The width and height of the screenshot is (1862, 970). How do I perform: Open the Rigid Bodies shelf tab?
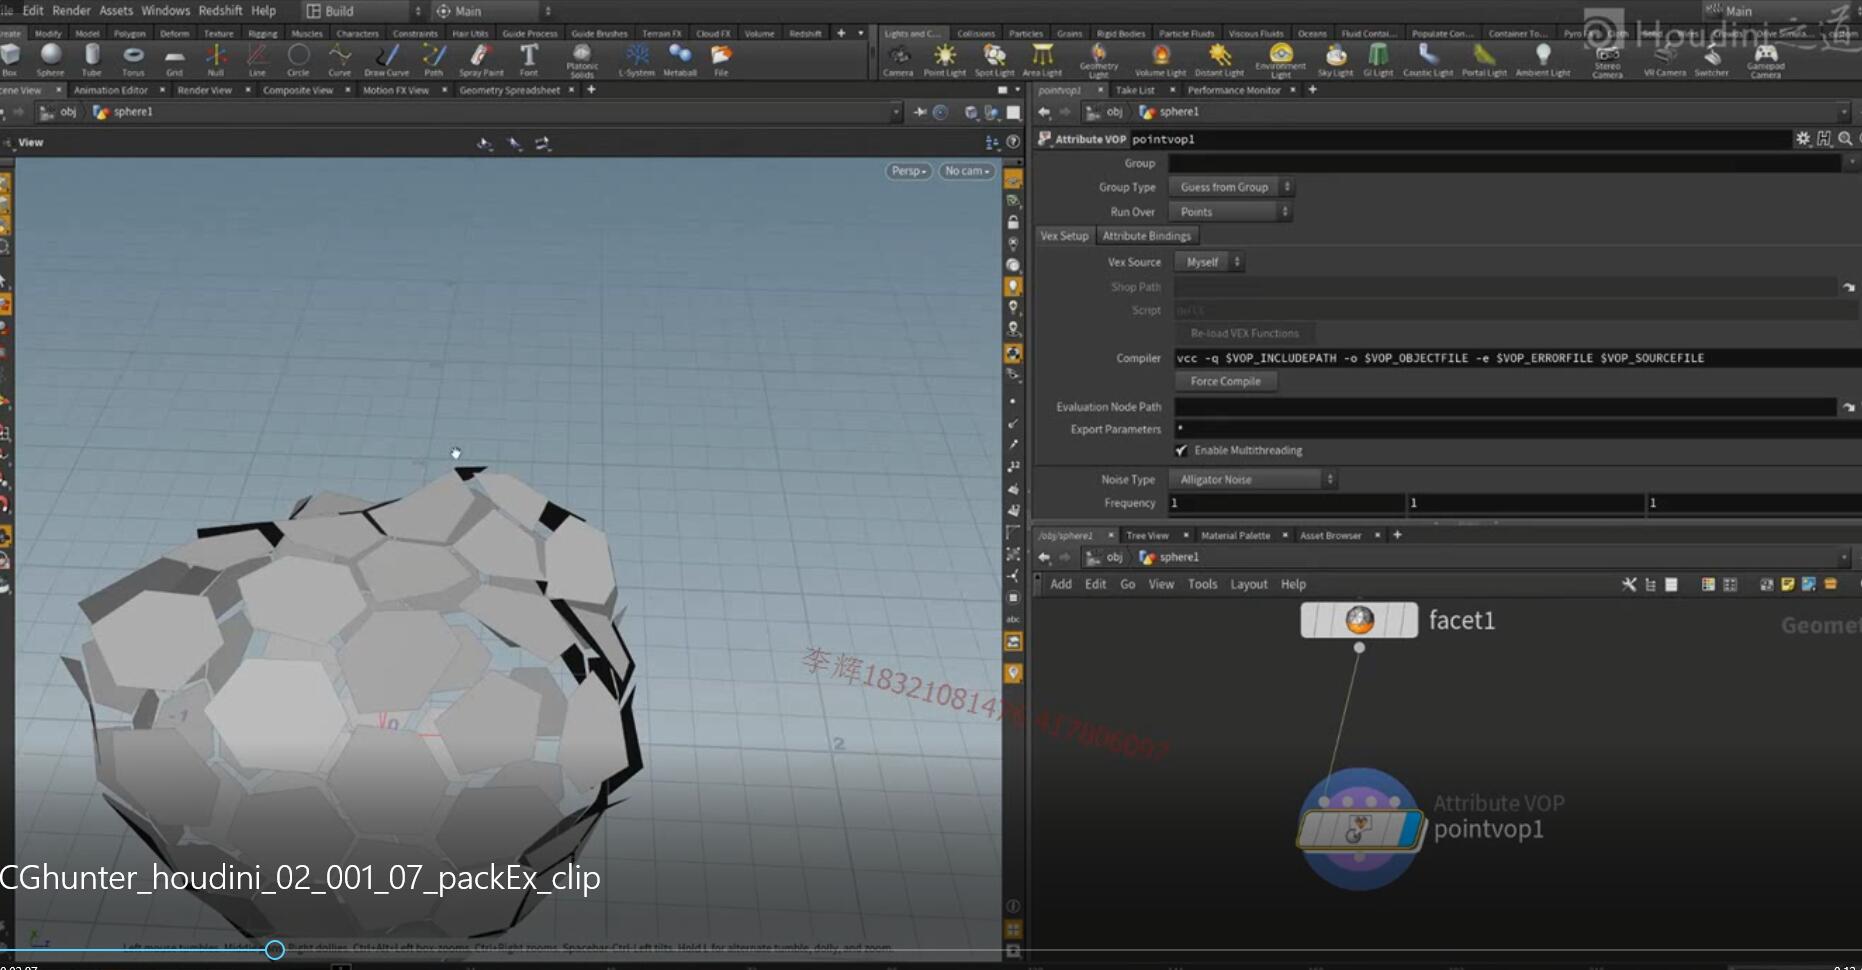pos(1120,33)
